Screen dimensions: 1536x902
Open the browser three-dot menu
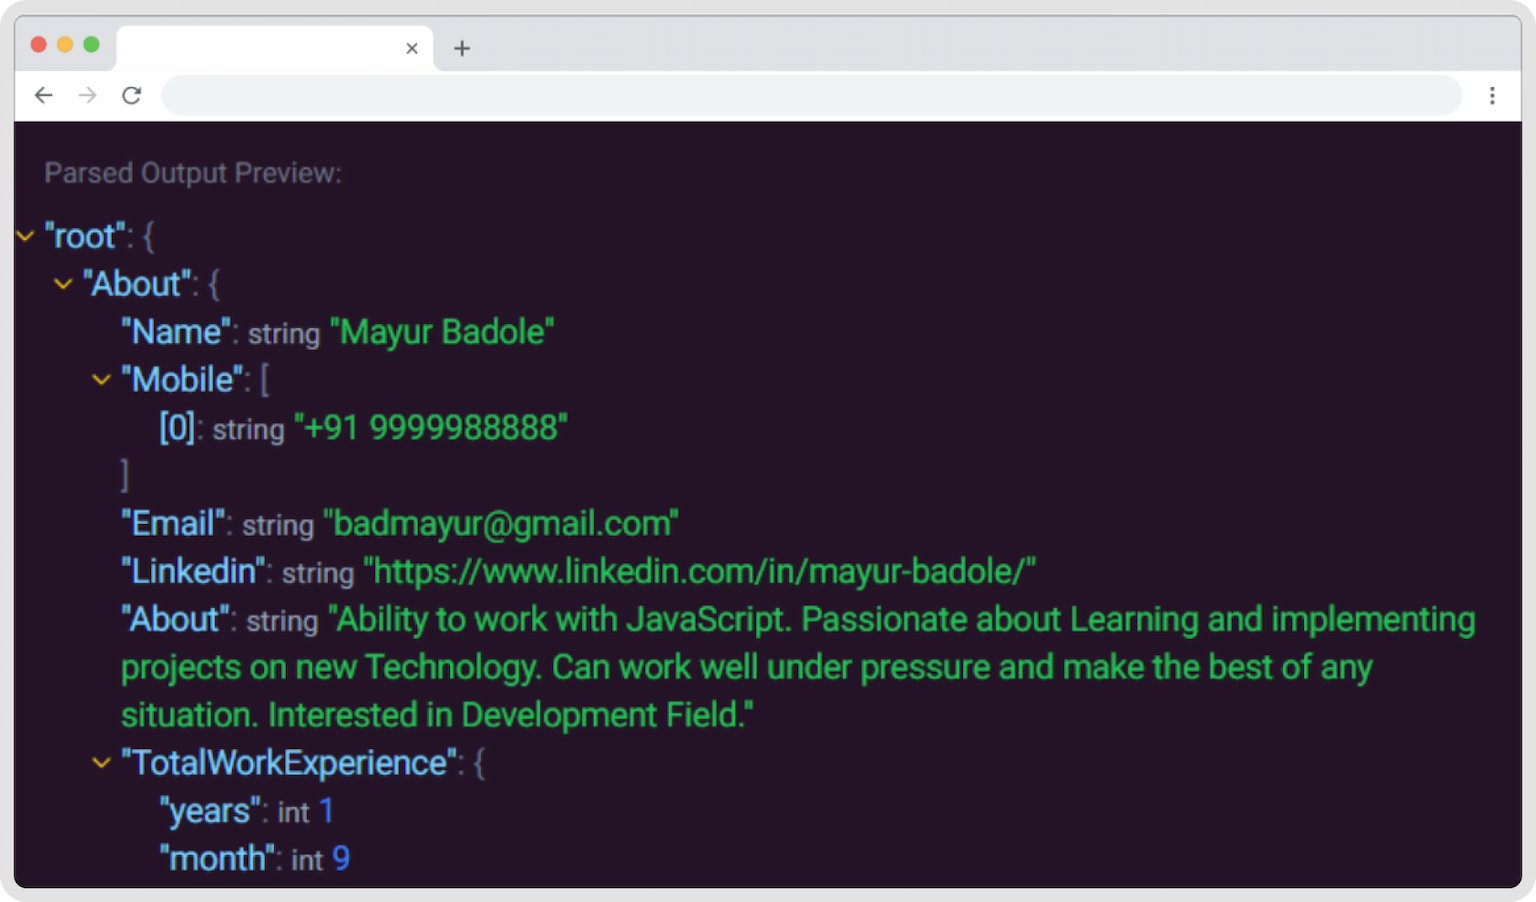point(1492,95)
